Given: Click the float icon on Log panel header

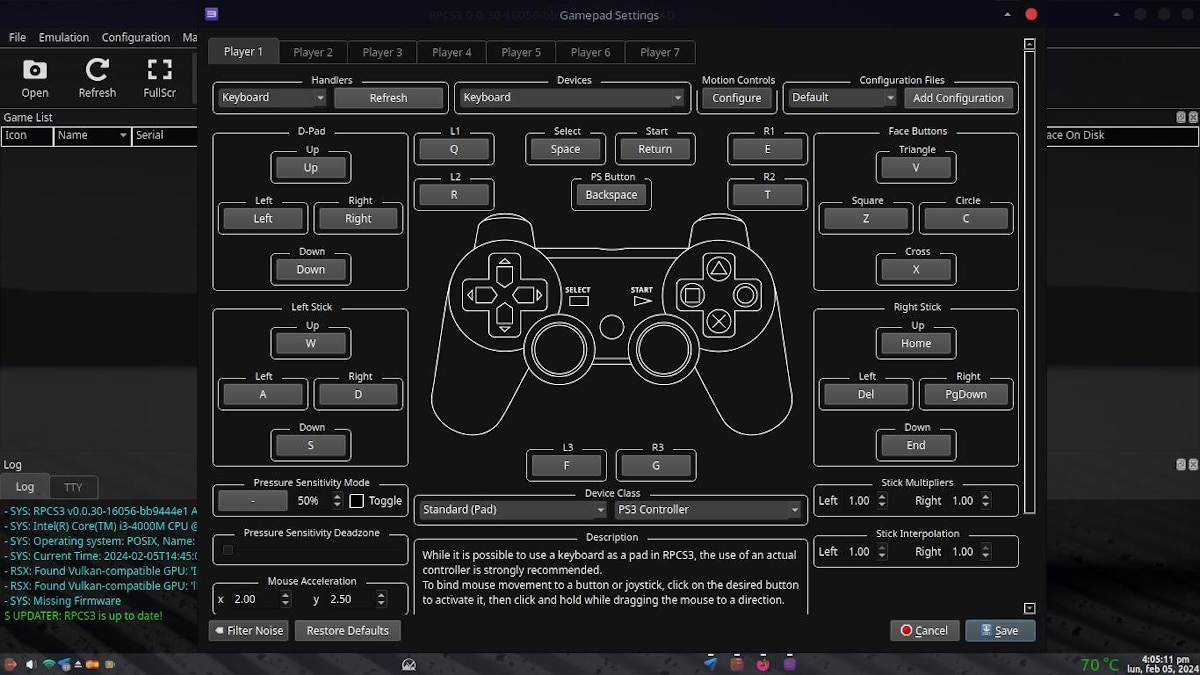Looking at the screenshot, I should click(1181, 465).
